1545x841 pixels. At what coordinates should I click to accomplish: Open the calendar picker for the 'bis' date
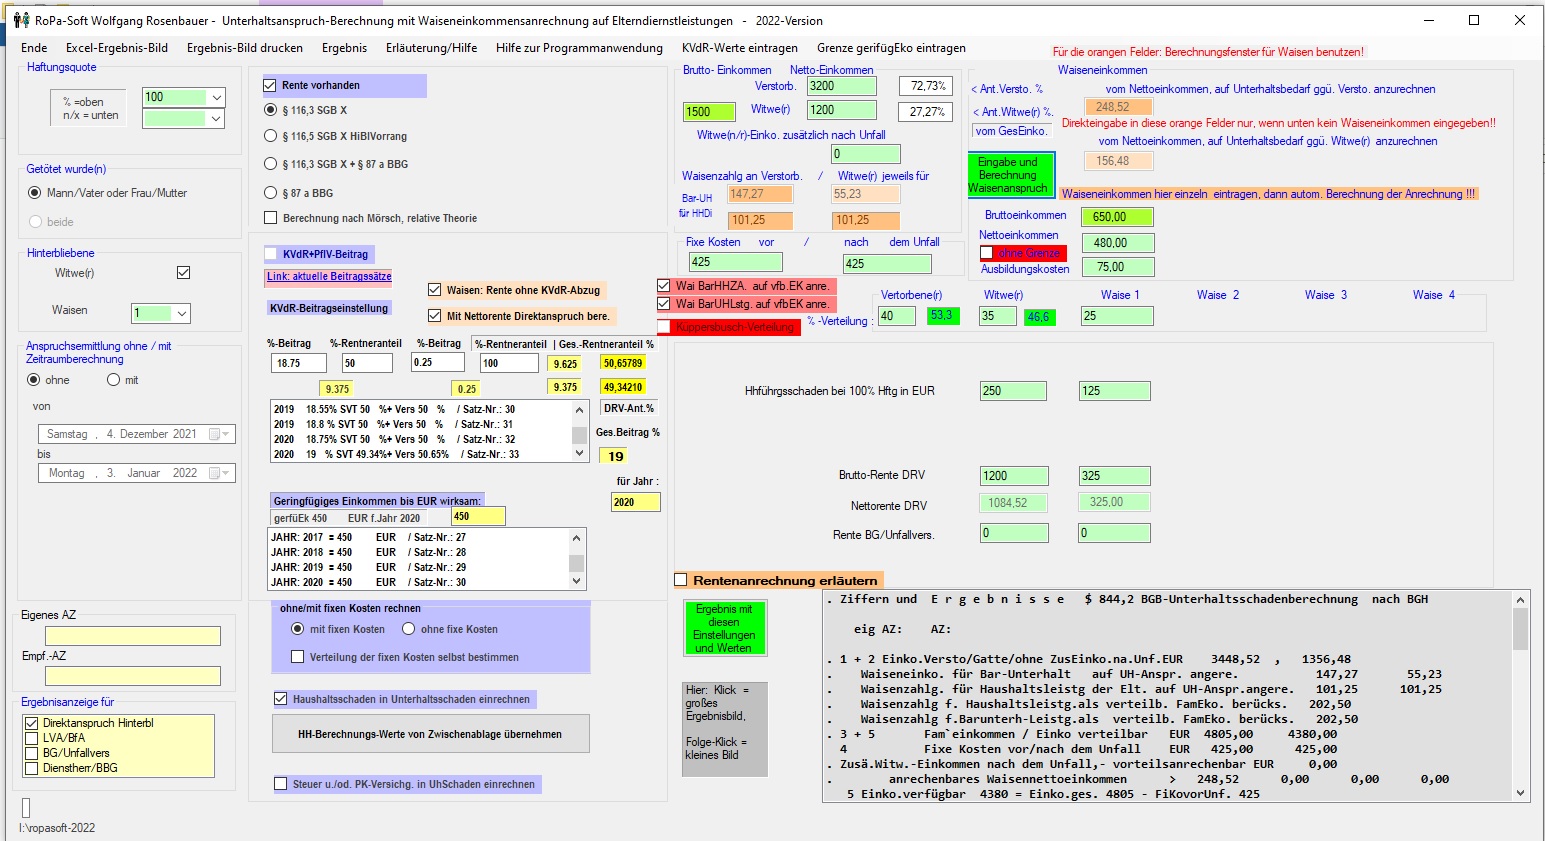218,473
